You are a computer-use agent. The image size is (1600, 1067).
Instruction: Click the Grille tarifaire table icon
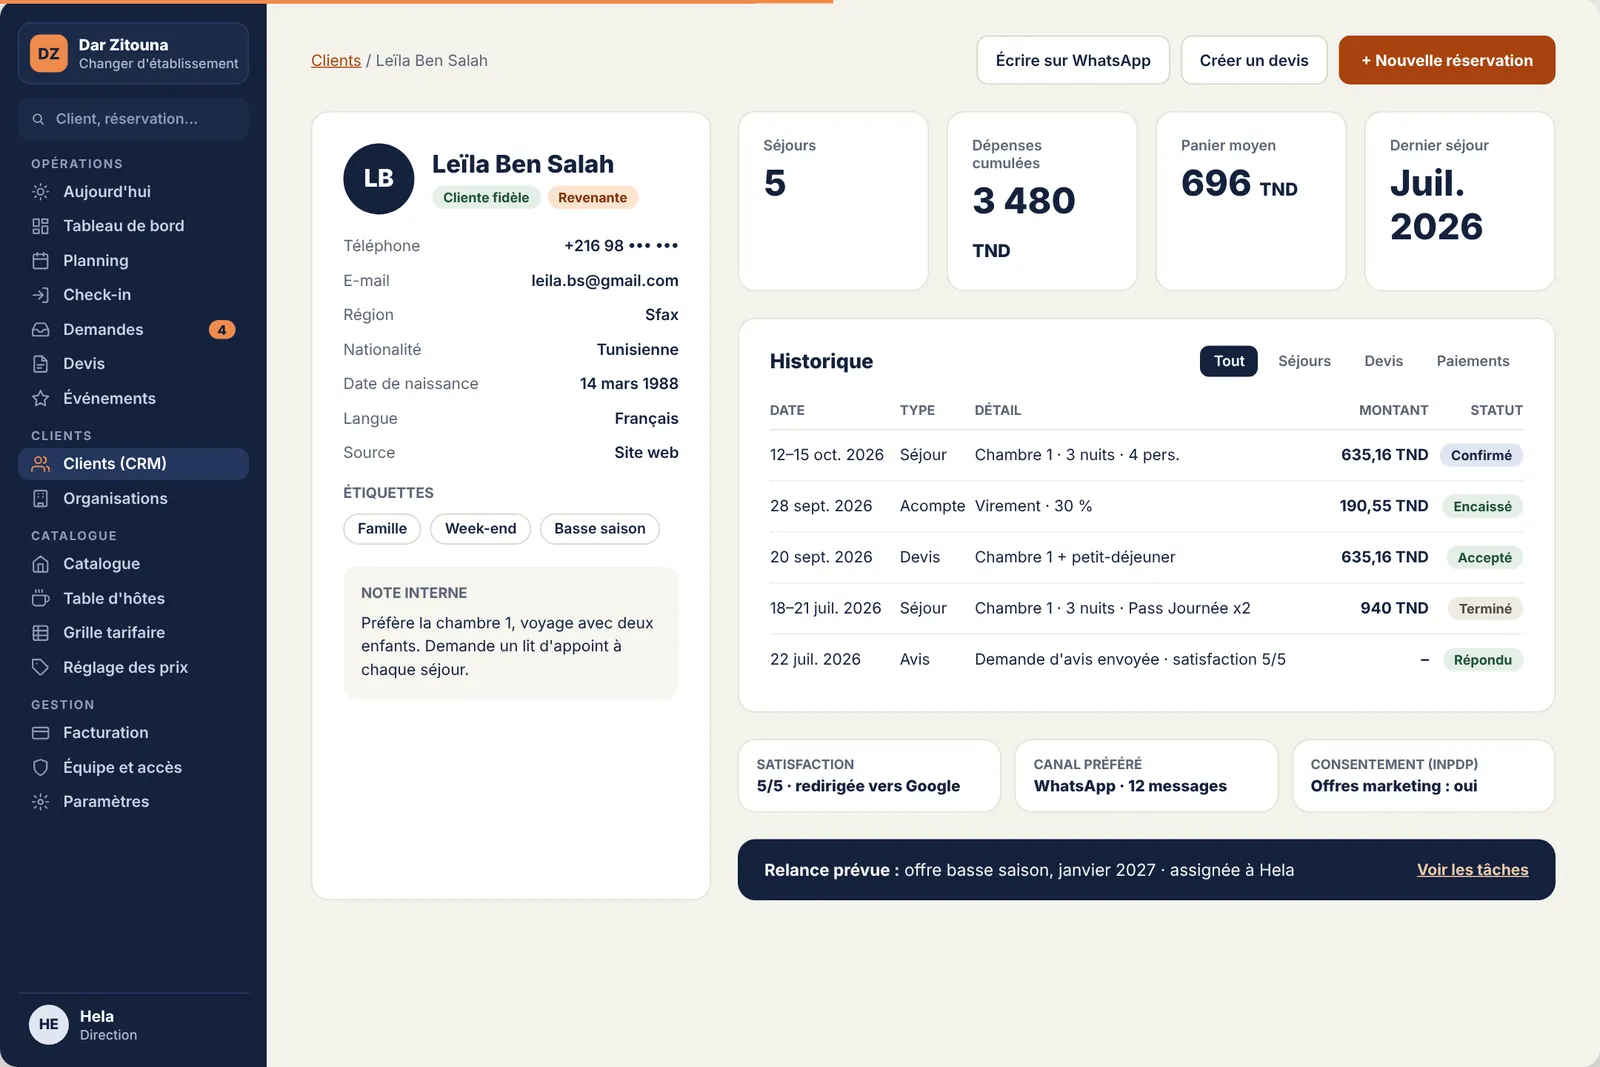point(40,633)
